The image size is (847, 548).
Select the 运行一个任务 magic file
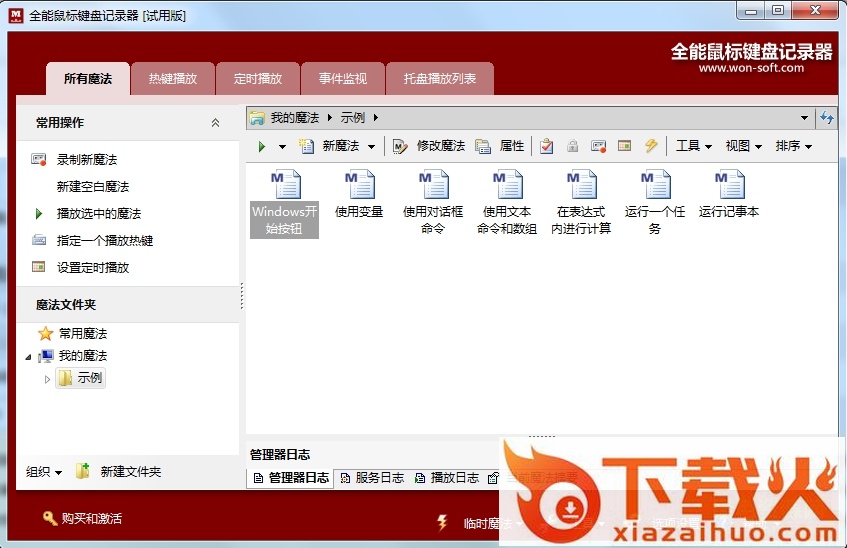[x=655, y=203]
